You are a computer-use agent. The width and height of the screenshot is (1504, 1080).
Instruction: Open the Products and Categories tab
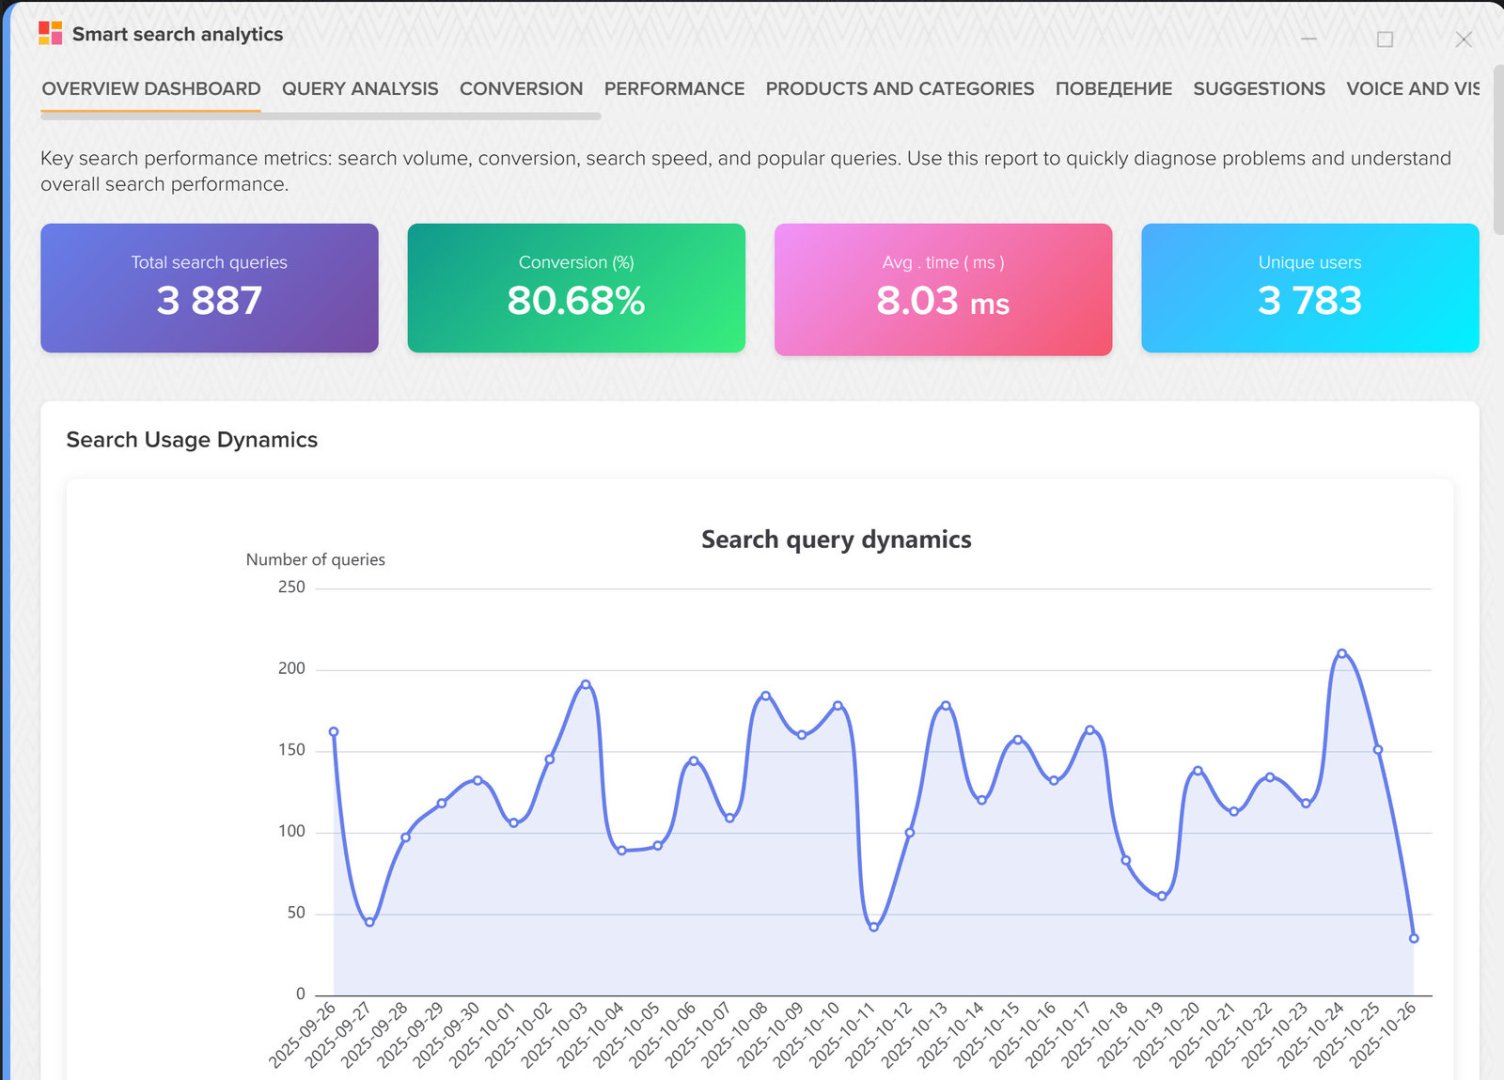coord(900,89)
